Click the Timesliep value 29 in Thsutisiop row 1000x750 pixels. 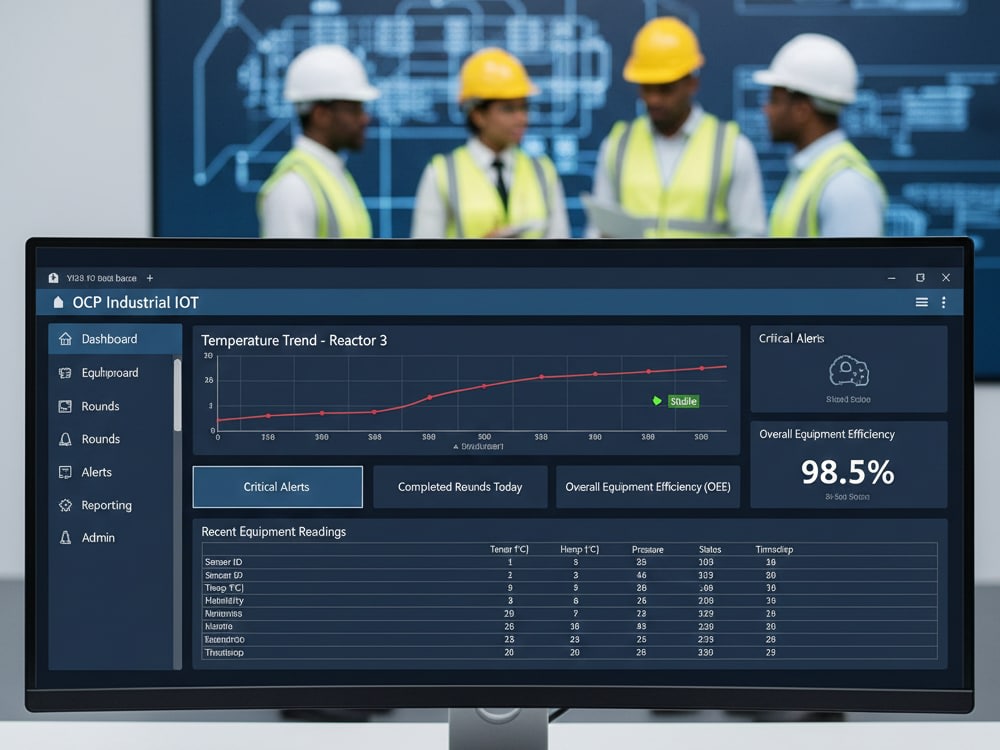(770, 652)
